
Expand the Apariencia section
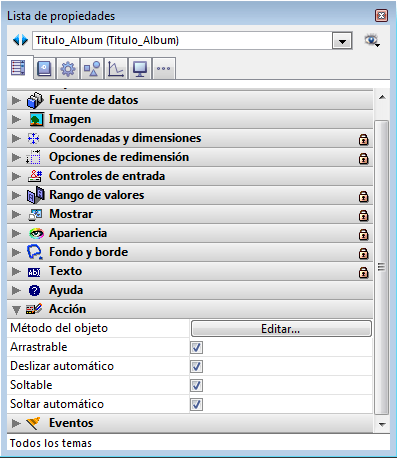point(16,233)
